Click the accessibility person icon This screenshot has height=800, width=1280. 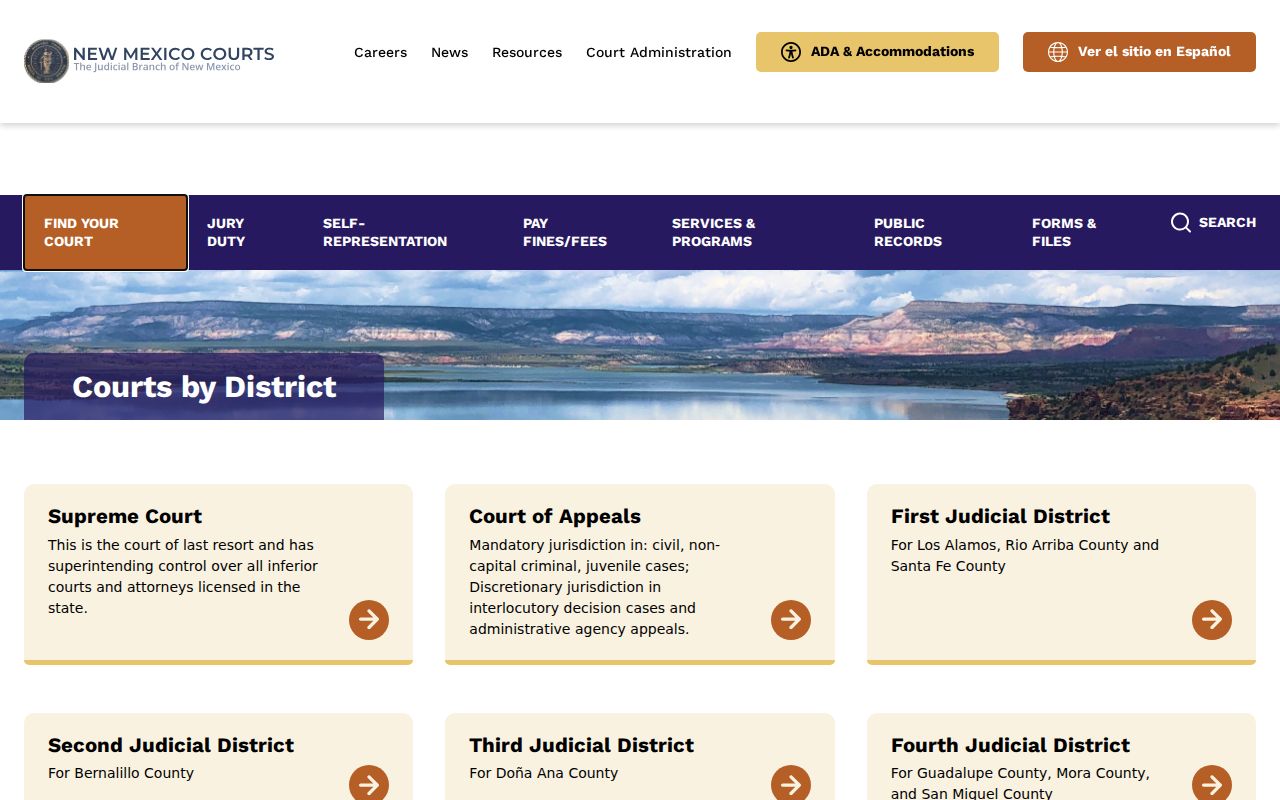pos(791,52)
